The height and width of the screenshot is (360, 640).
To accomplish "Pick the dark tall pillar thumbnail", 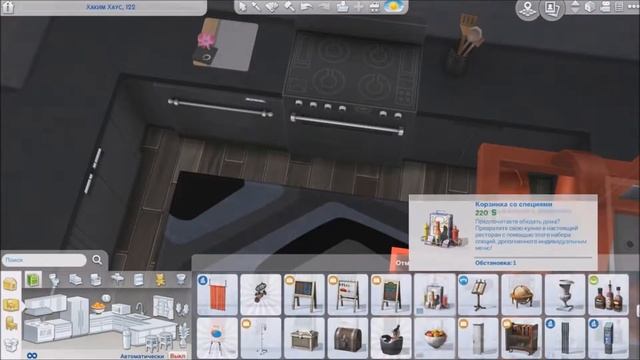I will coord(565,338).
